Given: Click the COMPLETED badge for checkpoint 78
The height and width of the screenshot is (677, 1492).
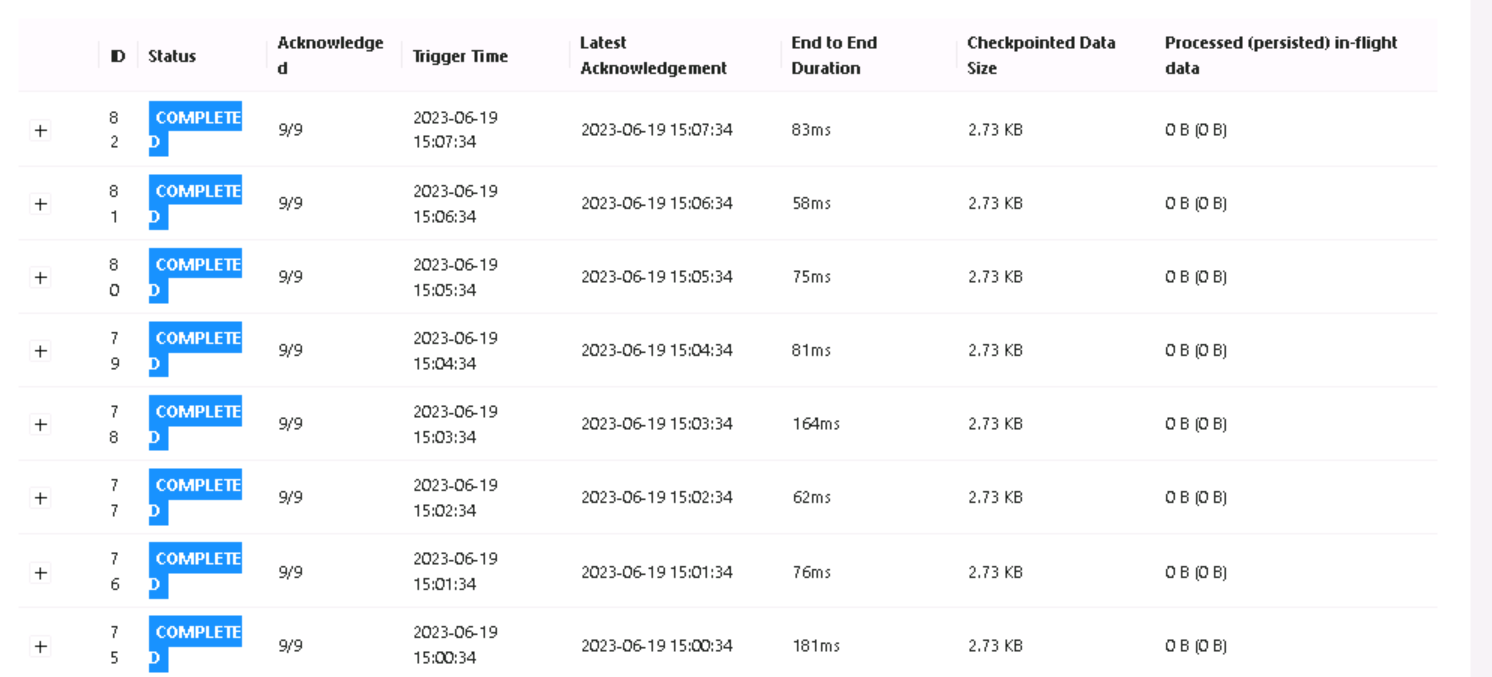Looking at the screenshot, I should (195, 423).
